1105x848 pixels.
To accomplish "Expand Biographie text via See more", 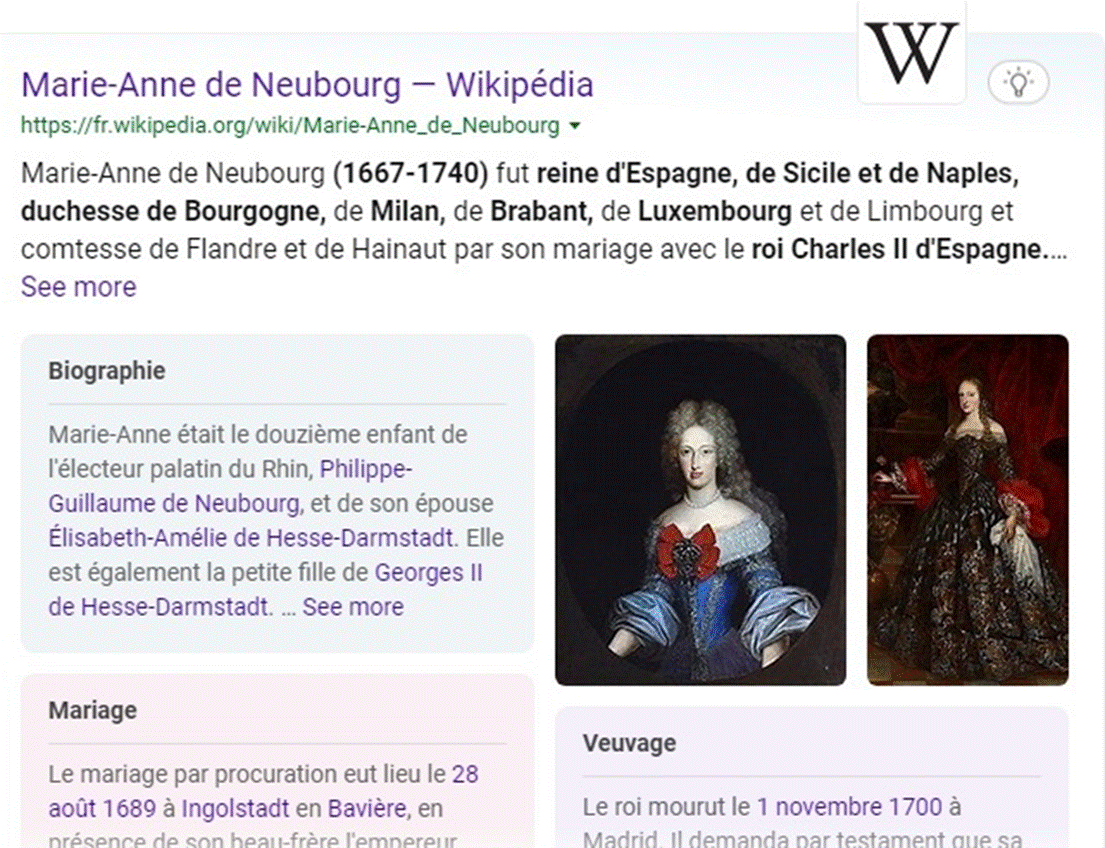I will (353, 606).
